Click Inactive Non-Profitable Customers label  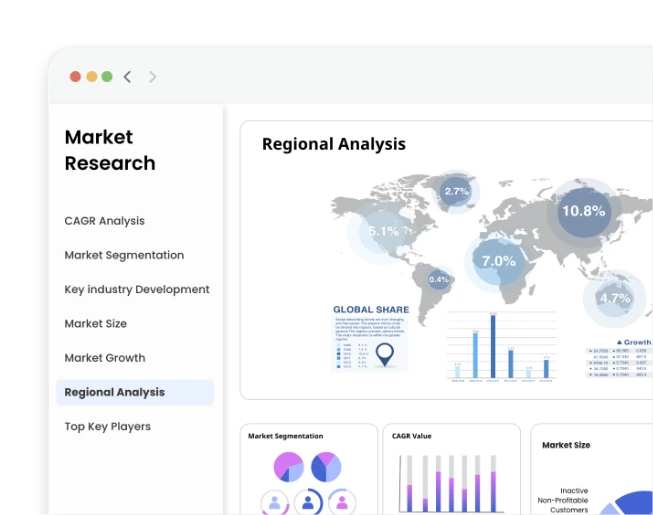click(563, 500)
